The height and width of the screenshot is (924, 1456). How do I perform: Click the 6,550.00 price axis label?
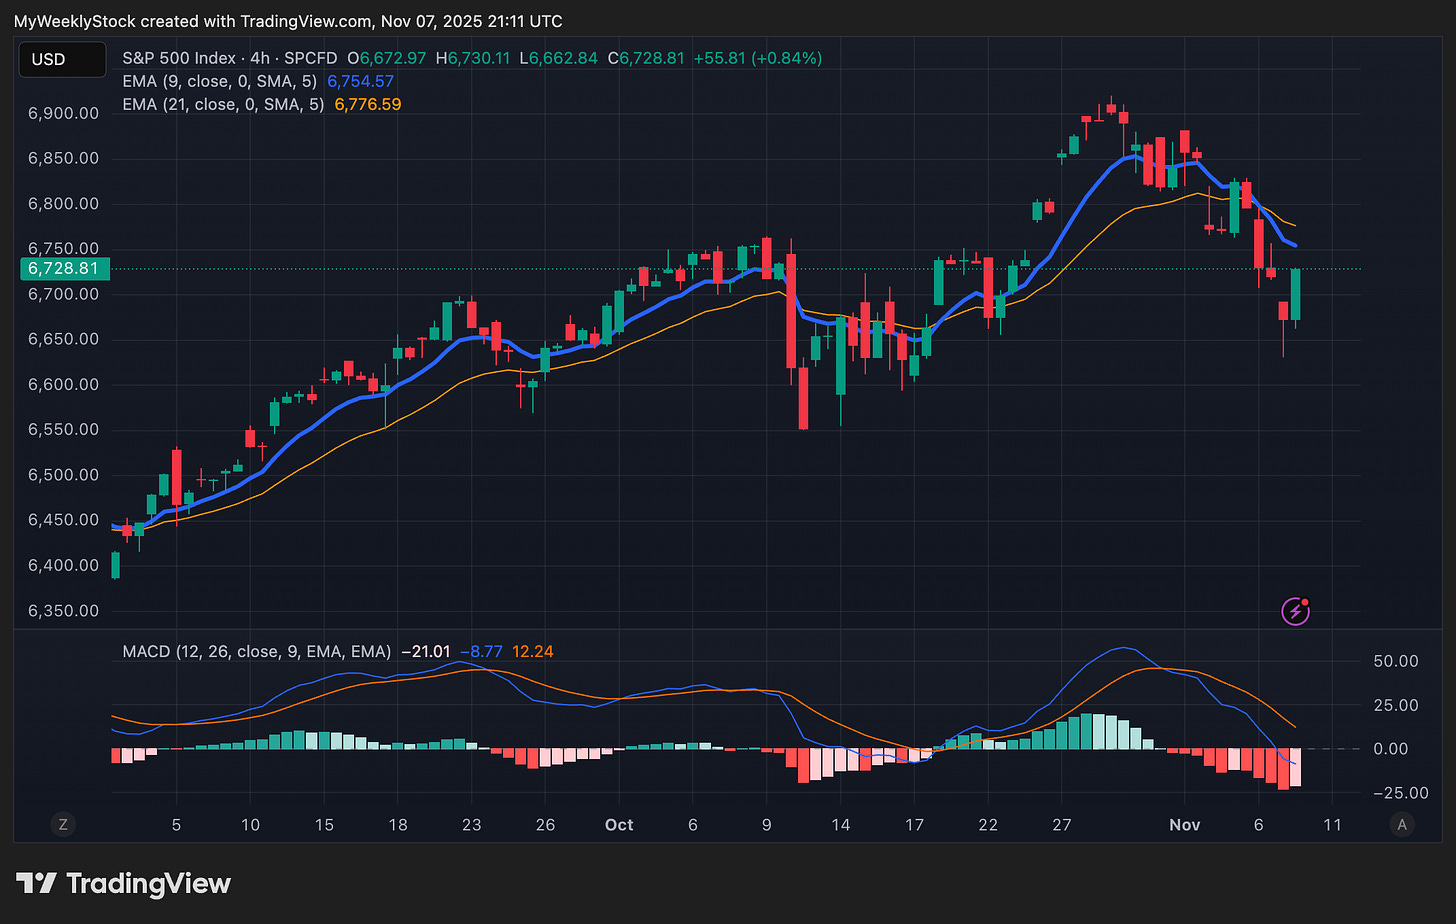tap(63, 430)
